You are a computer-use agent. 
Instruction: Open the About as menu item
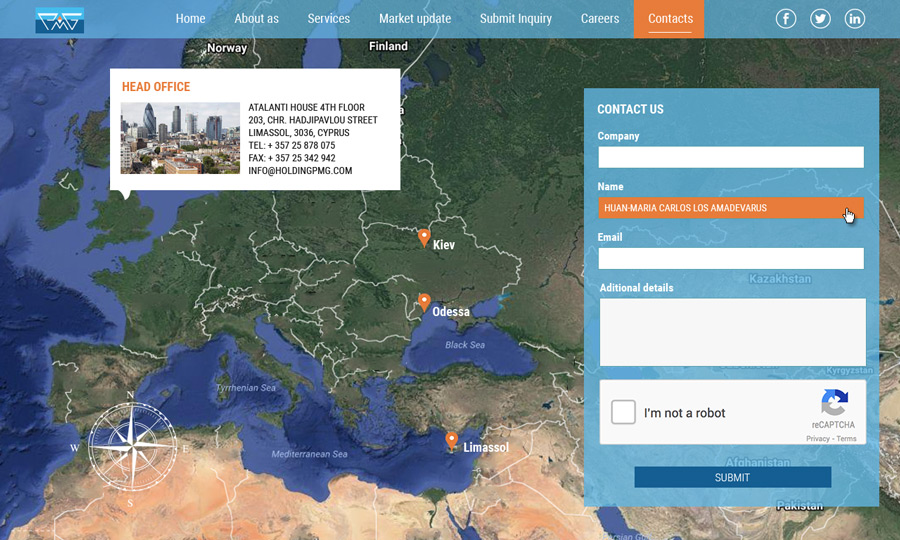(x=256, y=19)
